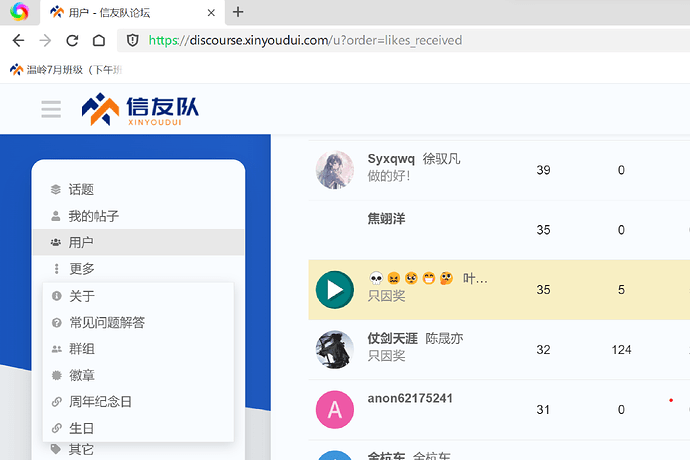Select 用户 in the sidebar

click(138, 242)
